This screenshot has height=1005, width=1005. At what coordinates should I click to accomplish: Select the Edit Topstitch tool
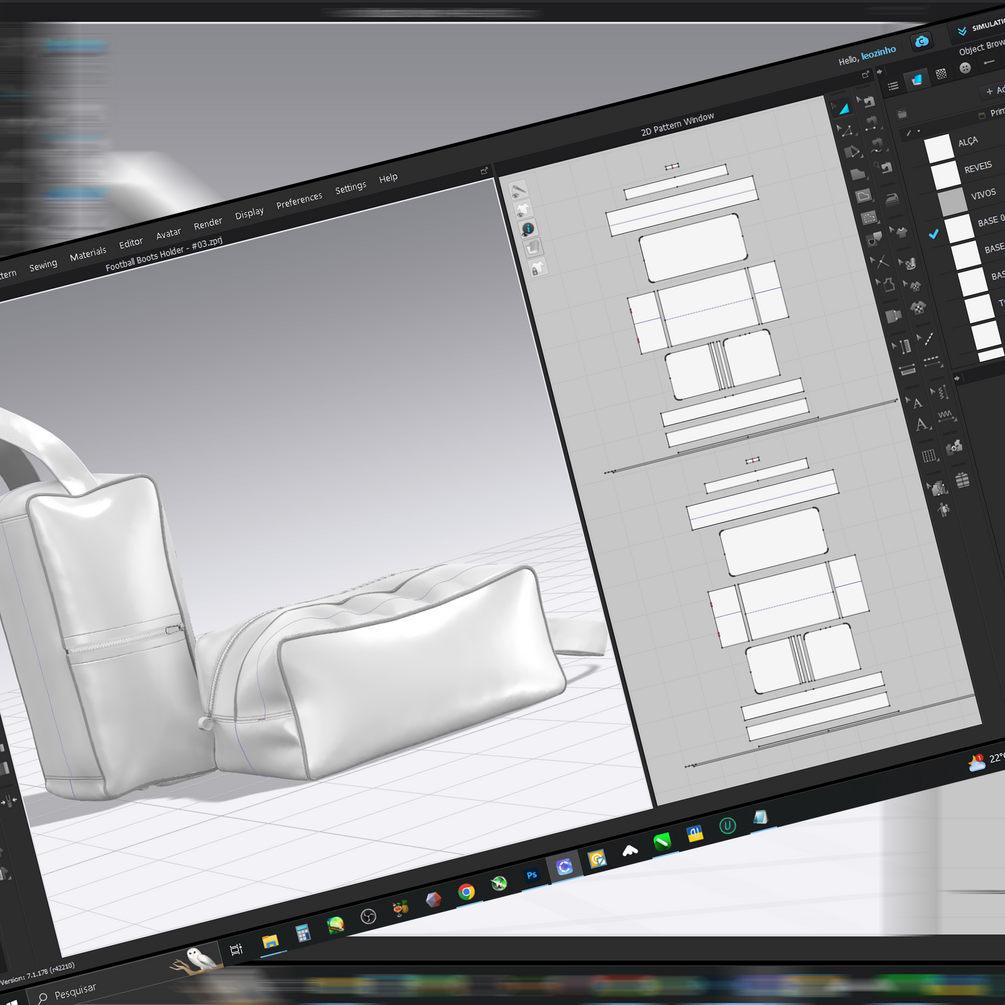coord(926,338)
